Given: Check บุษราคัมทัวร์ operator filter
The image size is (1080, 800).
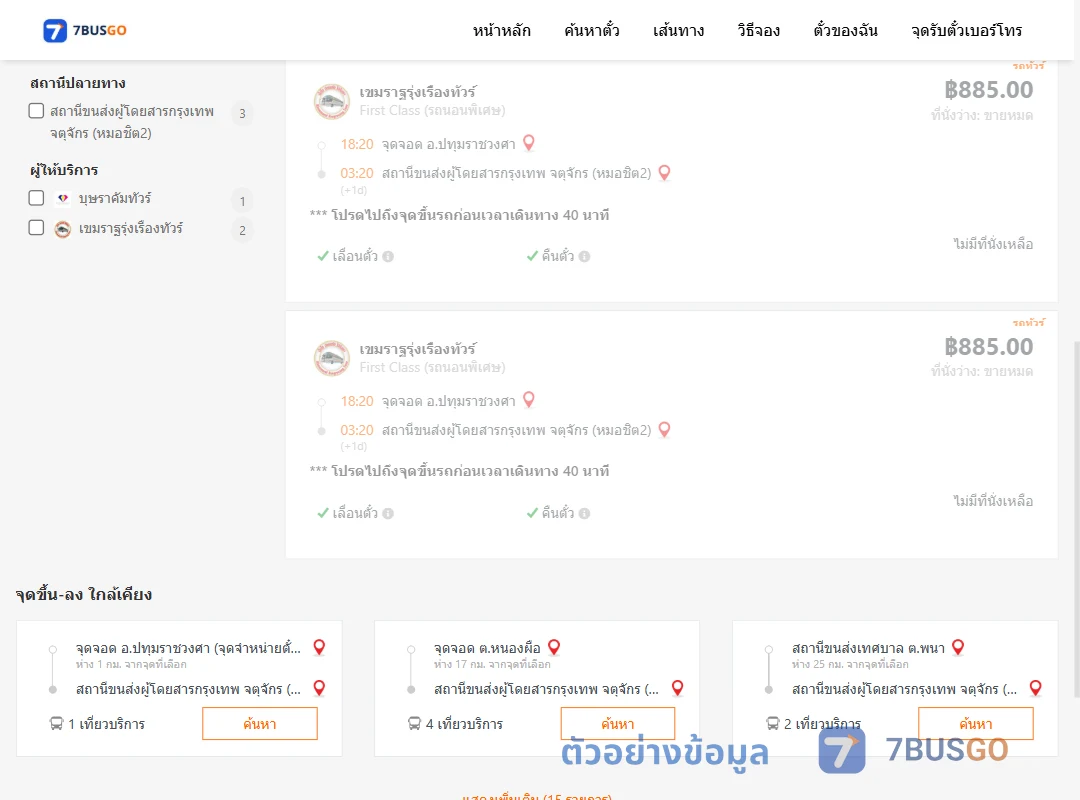Looking at the screenshot, I should point(37,198).
